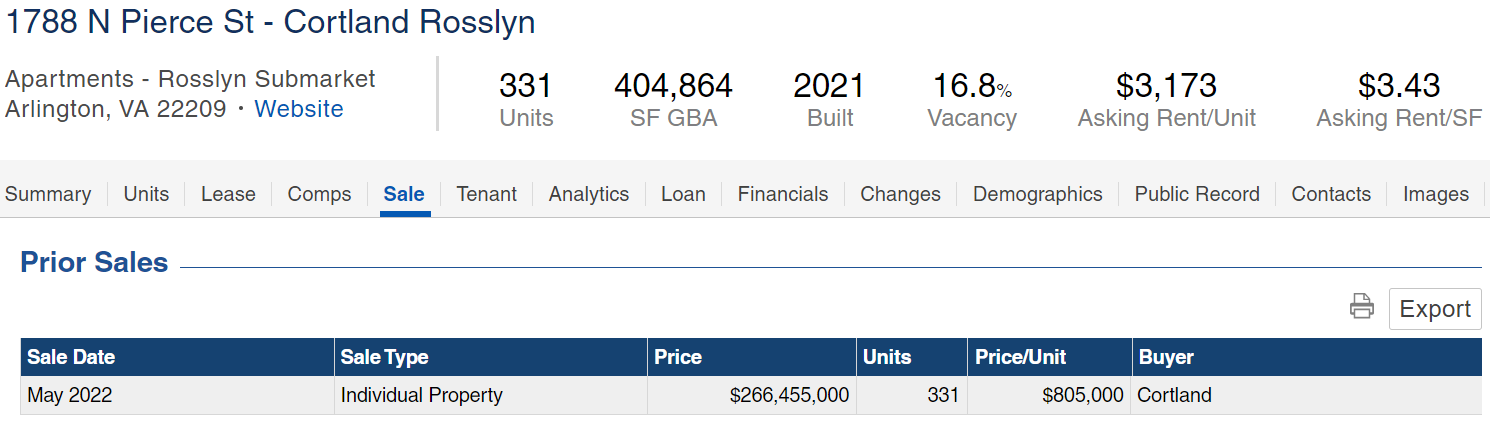The width and height of the screenshot is (1490, 427).
Task: Open the Analytics tab
Action: [589, 194]
